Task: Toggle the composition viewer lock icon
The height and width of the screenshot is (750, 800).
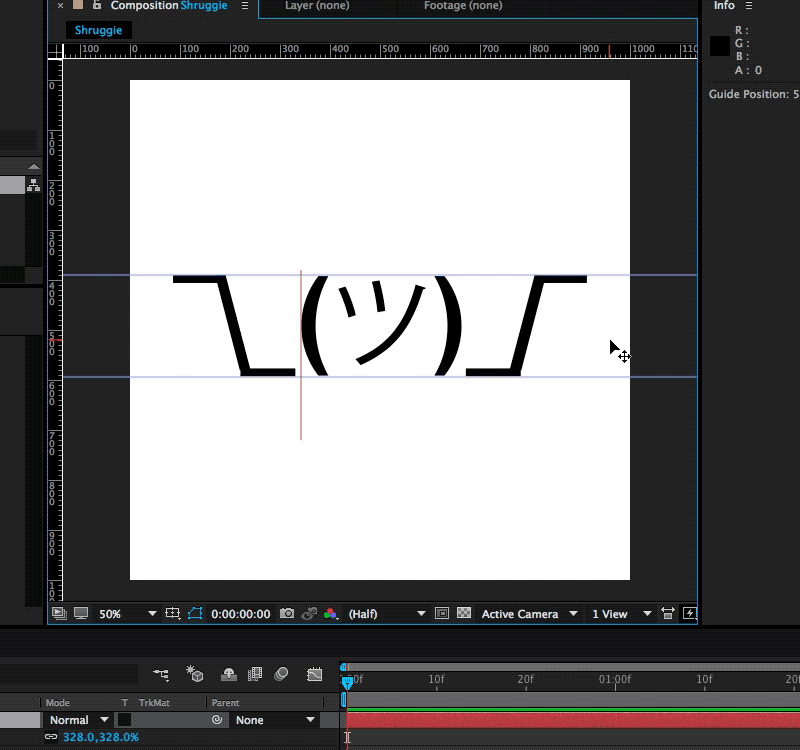Action: point(96,5)
